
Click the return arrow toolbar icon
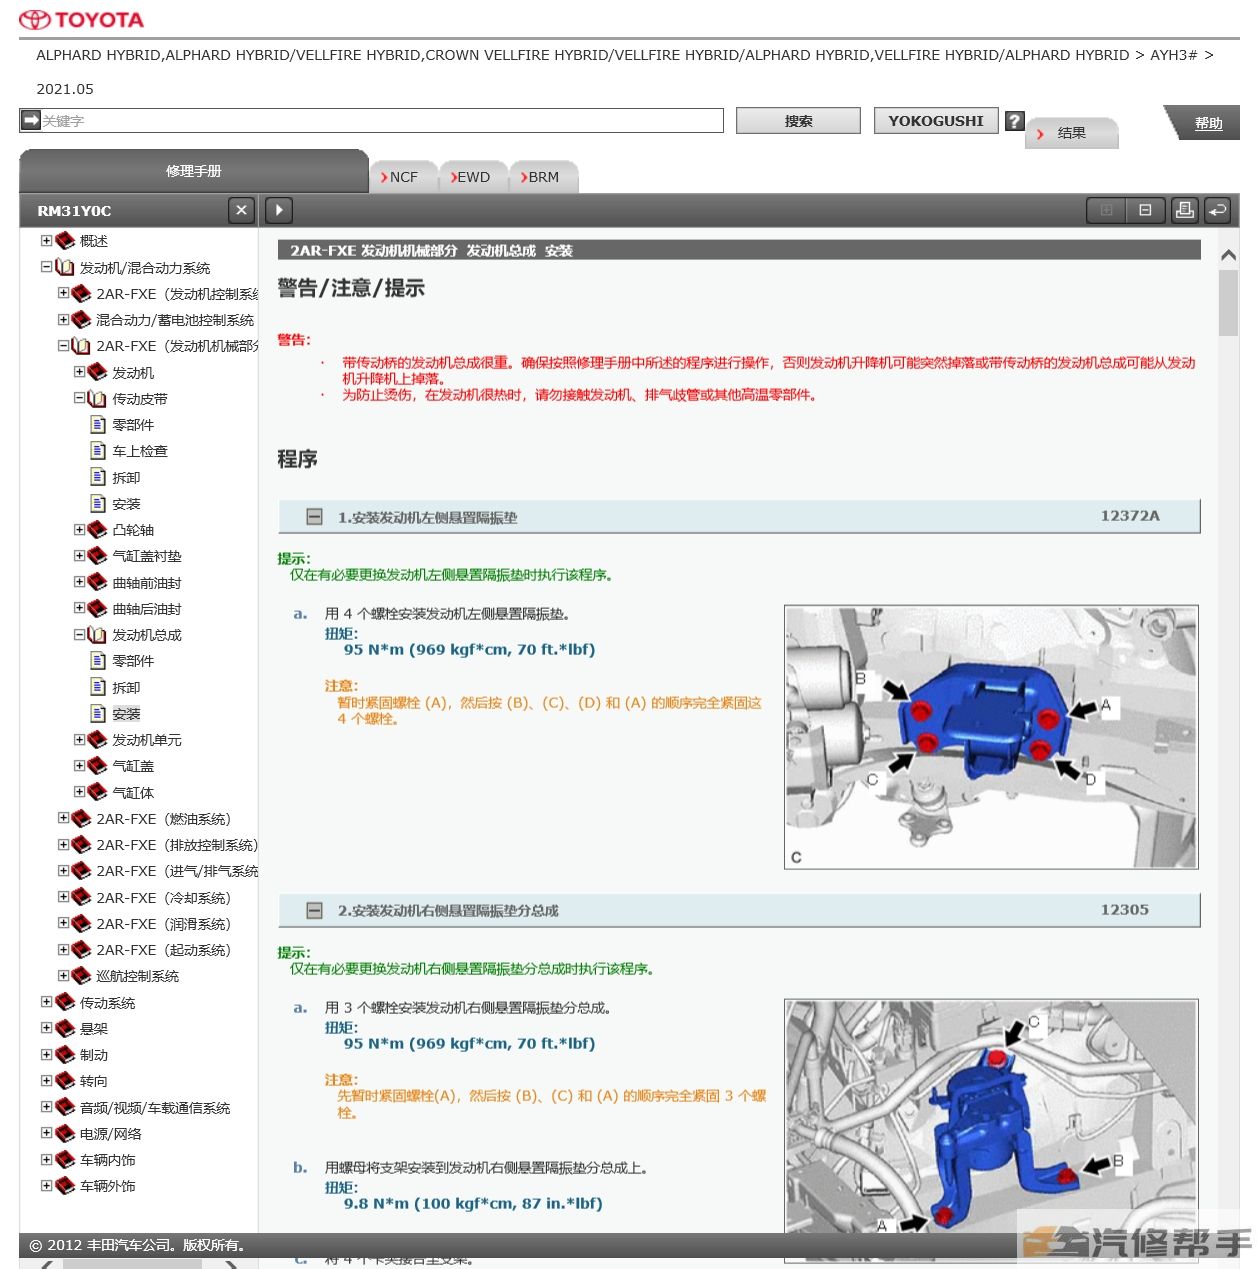tap(1217, 210)
